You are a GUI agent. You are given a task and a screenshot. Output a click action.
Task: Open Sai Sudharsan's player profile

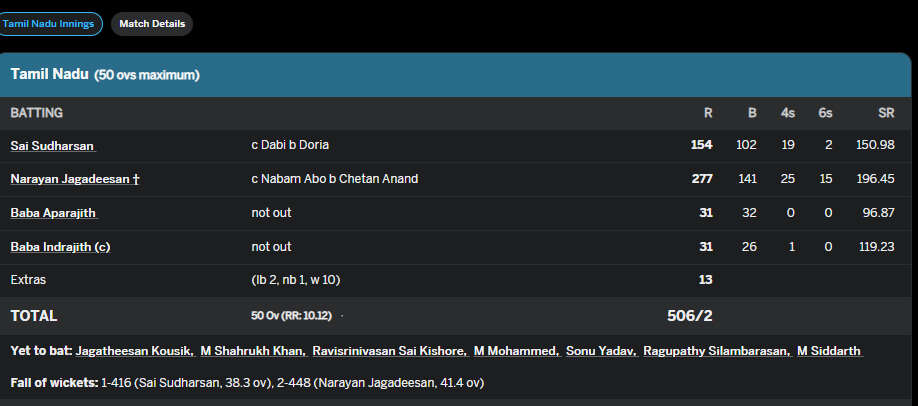pos(52,145)
